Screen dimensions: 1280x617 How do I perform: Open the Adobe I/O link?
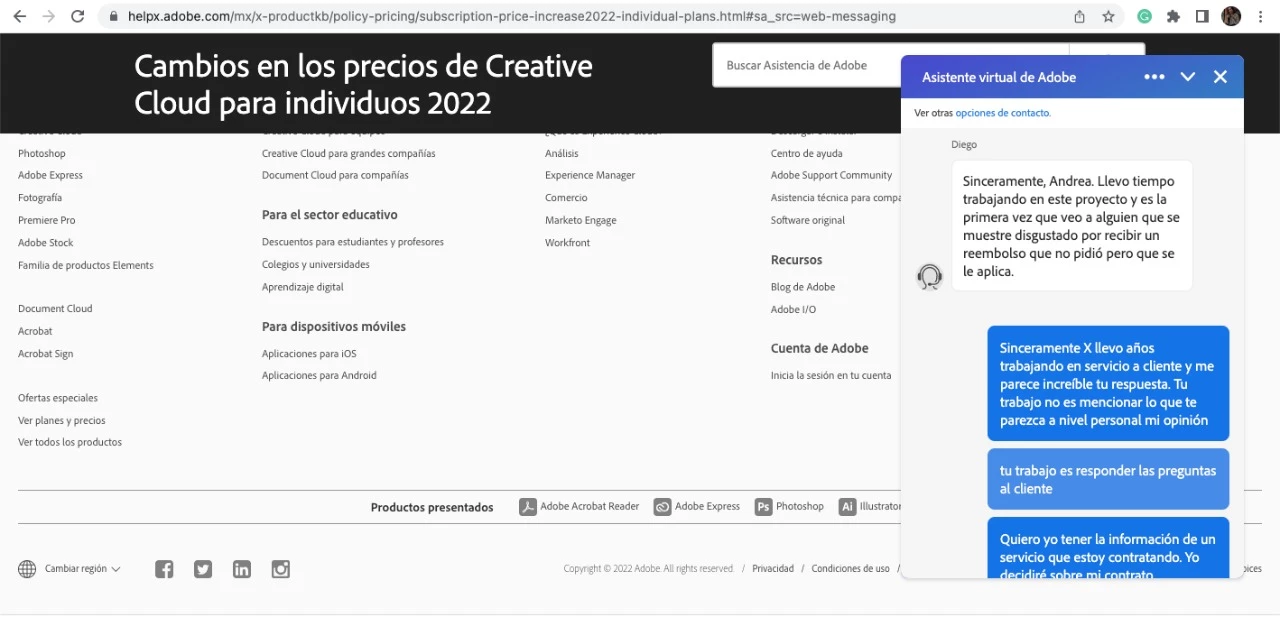(793, 310)
